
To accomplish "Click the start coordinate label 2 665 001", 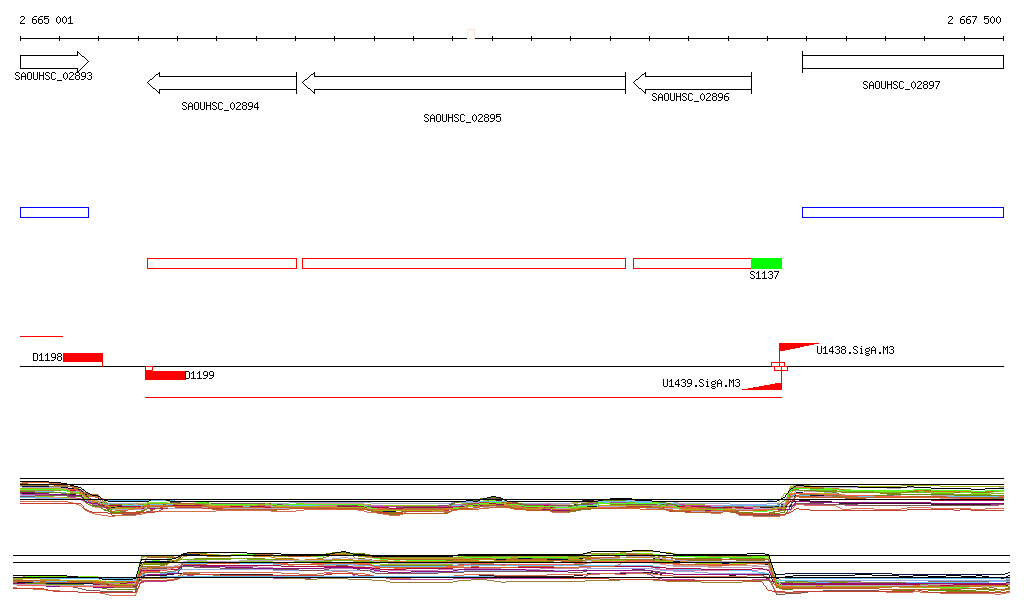I will point(46,20).
